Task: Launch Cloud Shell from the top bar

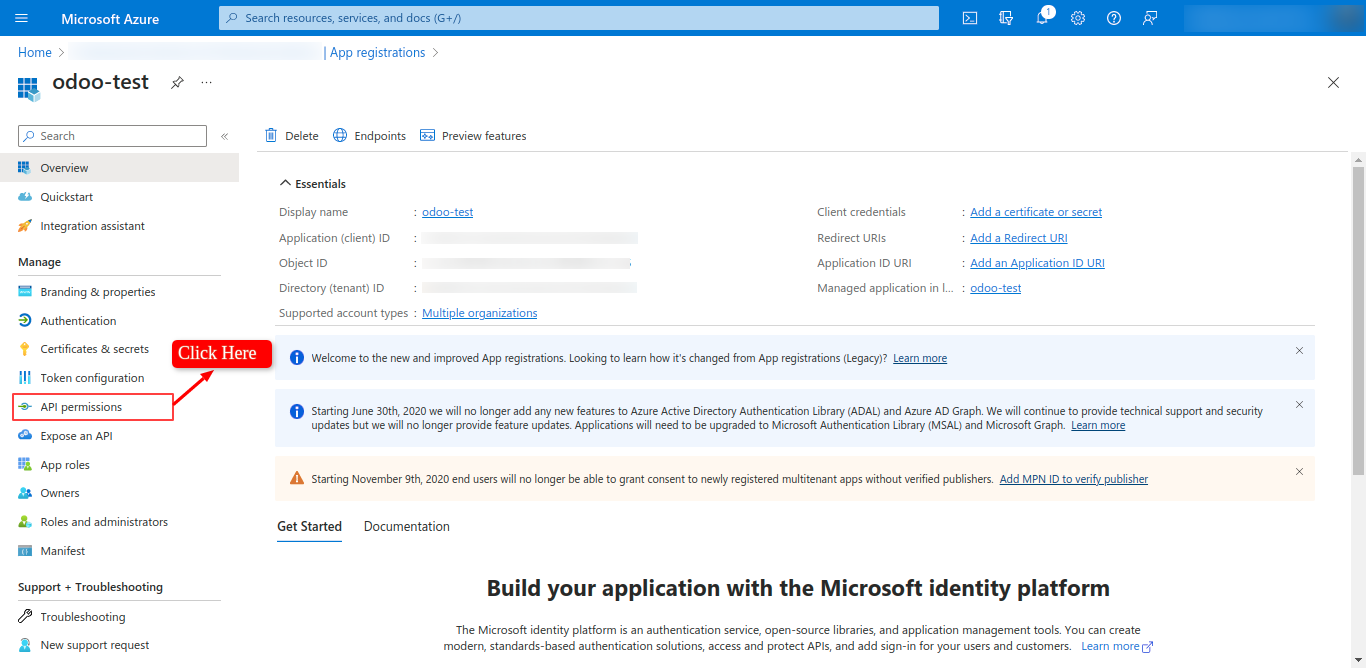Action: click(x=970, y=18)
